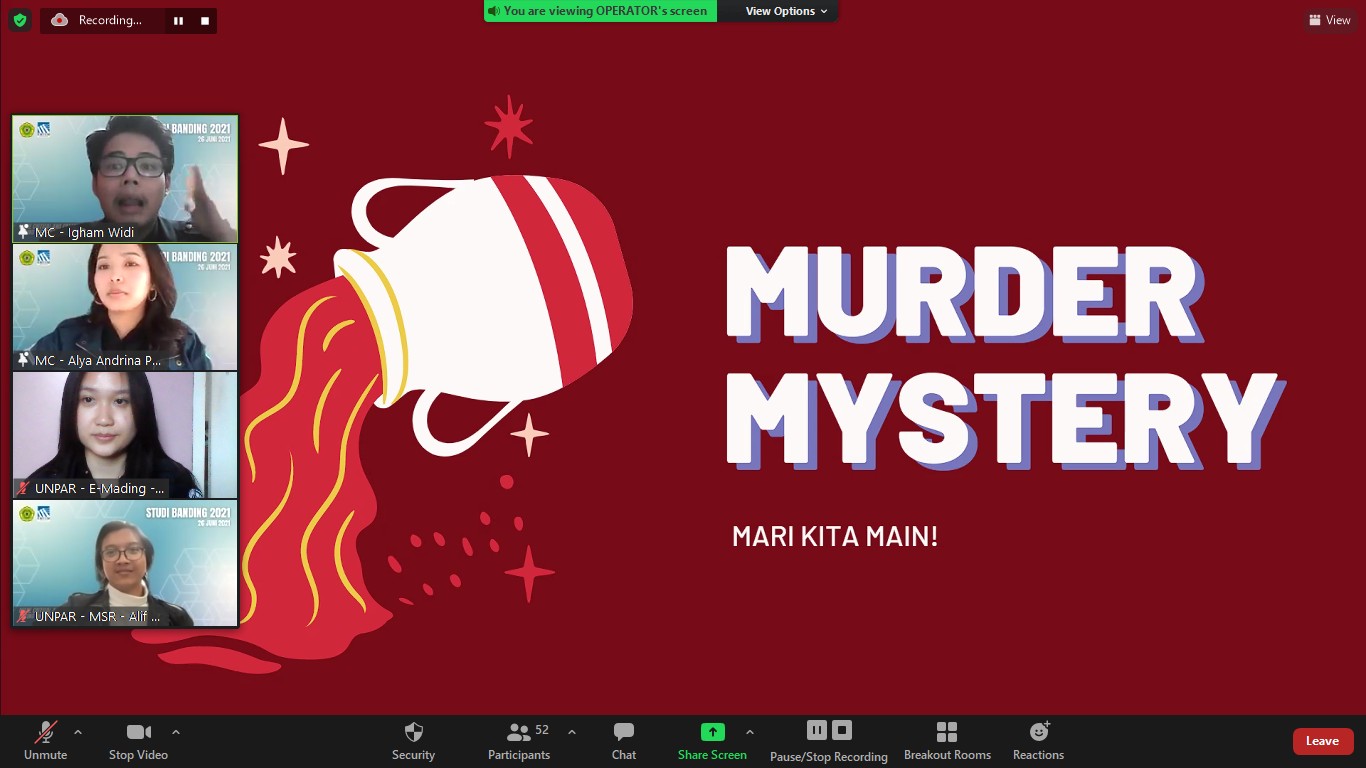Leave the meeting
This screenshot has width=1366, height=768.
(1322, 741)
